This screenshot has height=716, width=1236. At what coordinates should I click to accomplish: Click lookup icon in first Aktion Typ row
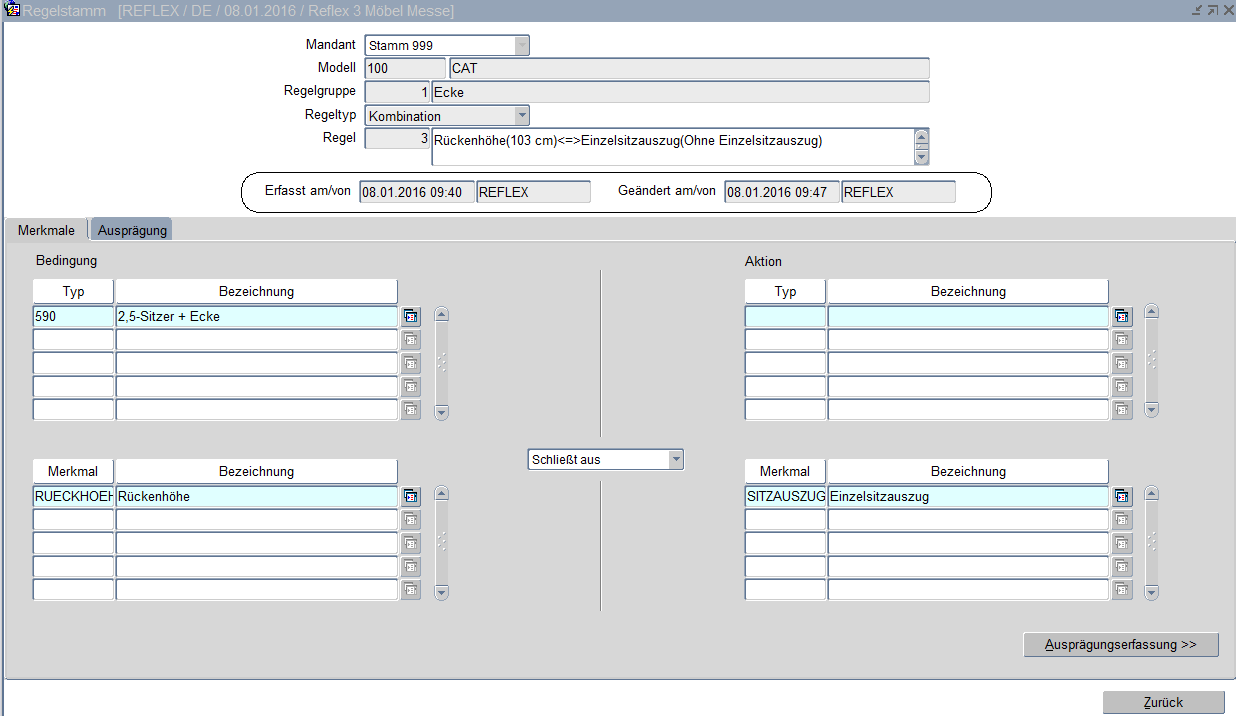[1123, 316]
